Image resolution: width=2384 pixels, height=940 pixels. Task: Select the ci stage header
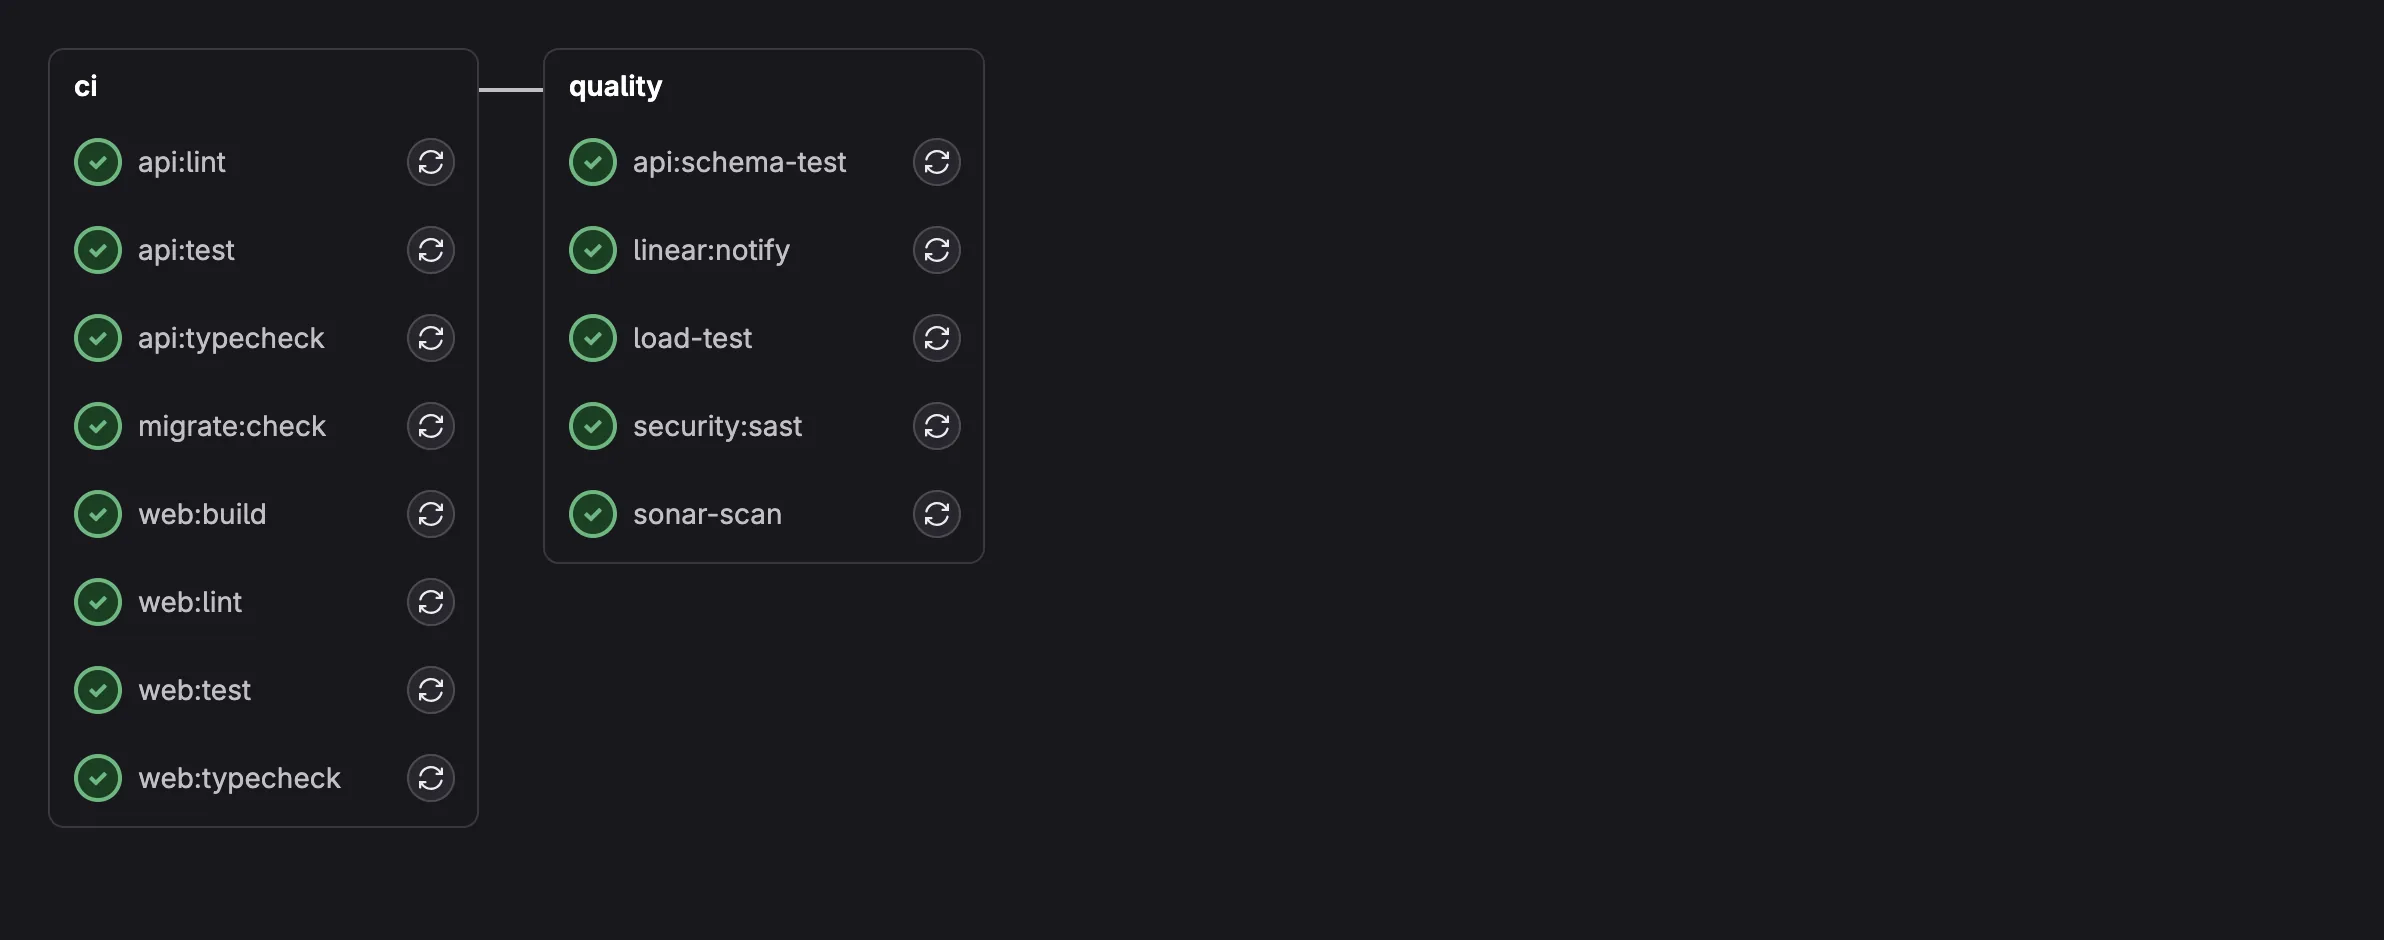pyautogui.click(x=86, y=86)
